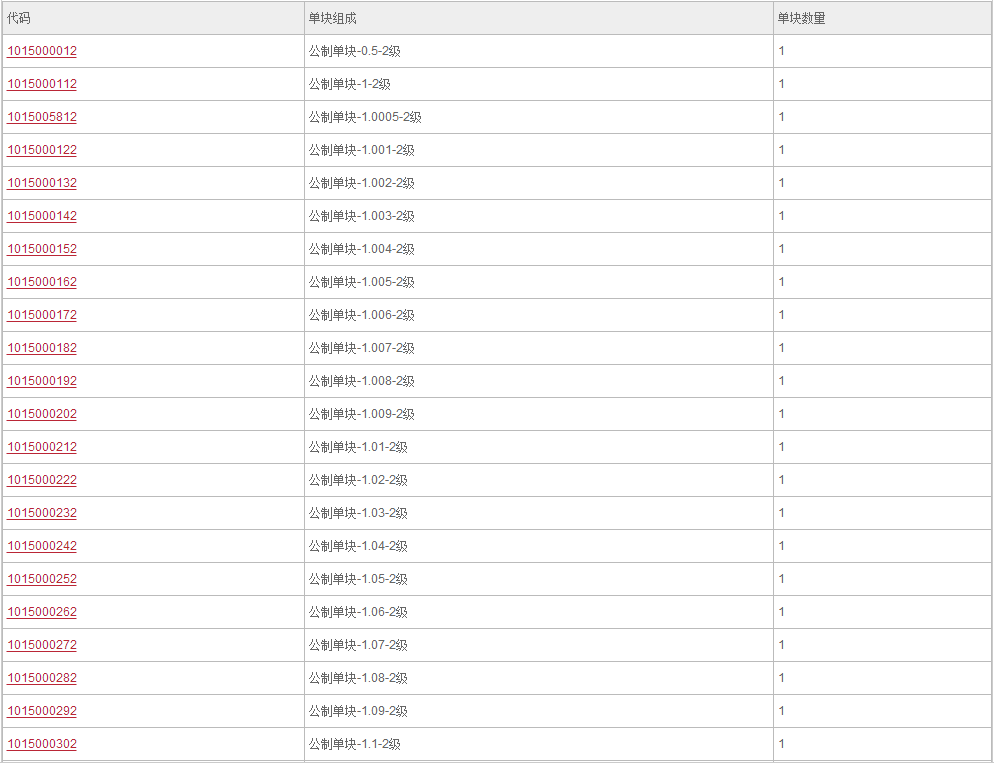This screenshot has width=994, height=763.
Task: Open code link 1015000272
Action: (x=42, y=644)
